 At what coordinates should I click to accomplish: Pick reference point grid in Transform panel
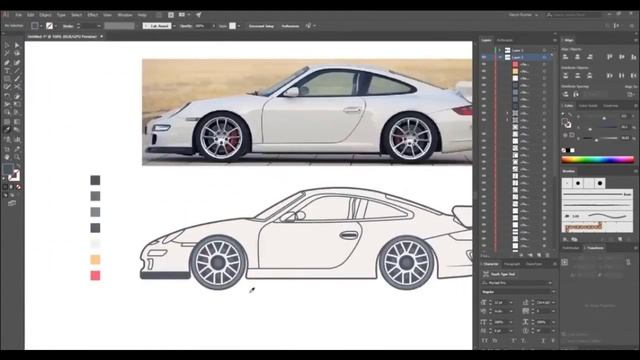pos(565,262)
